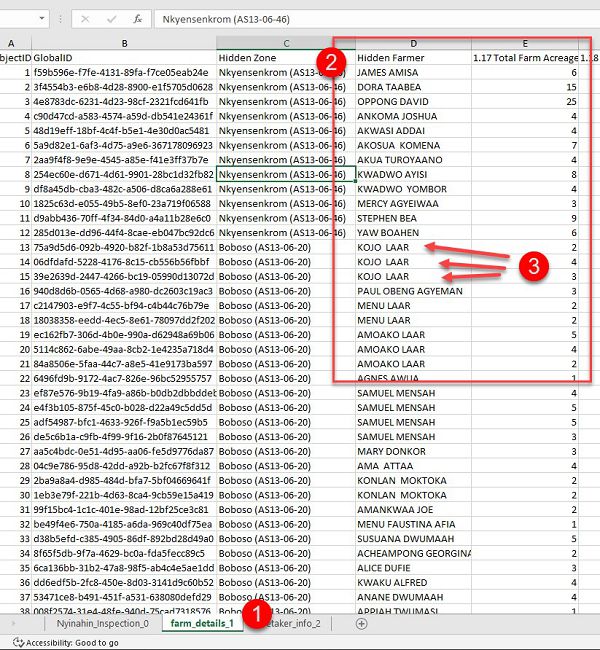Select cell with KWADWO AYISI

coord(413,175)
